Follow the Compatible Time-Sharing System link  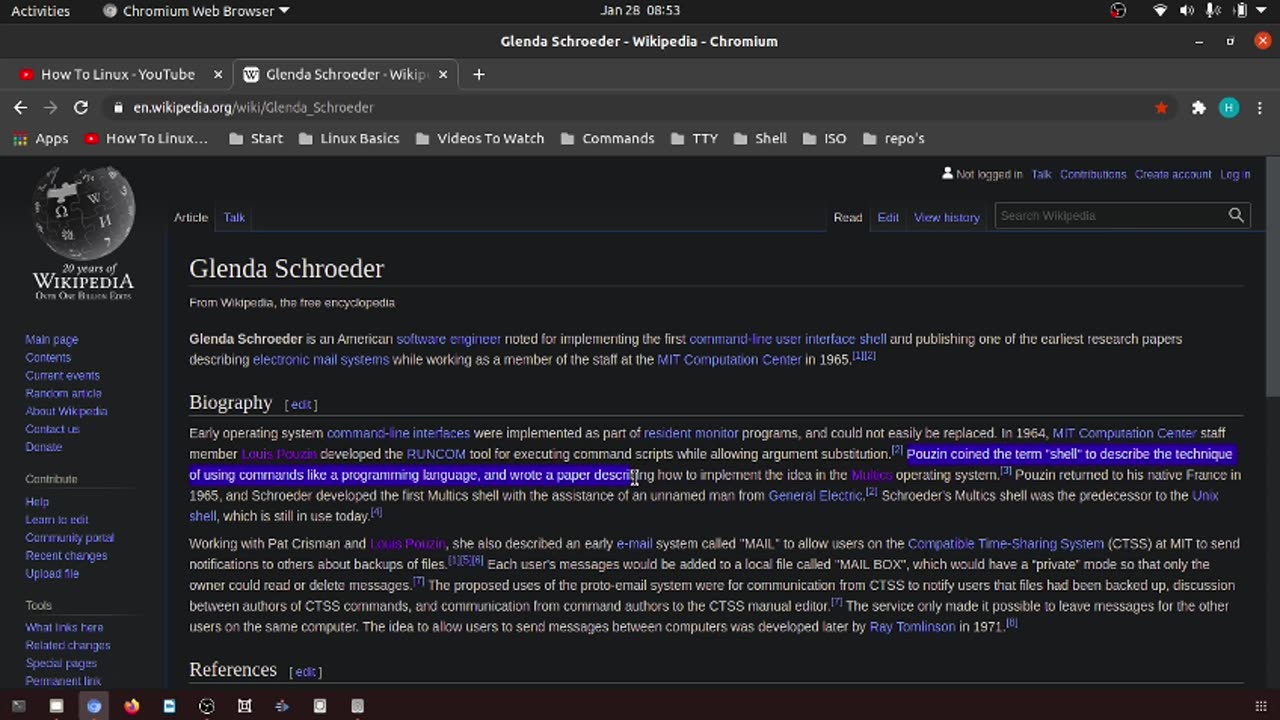1005,544
